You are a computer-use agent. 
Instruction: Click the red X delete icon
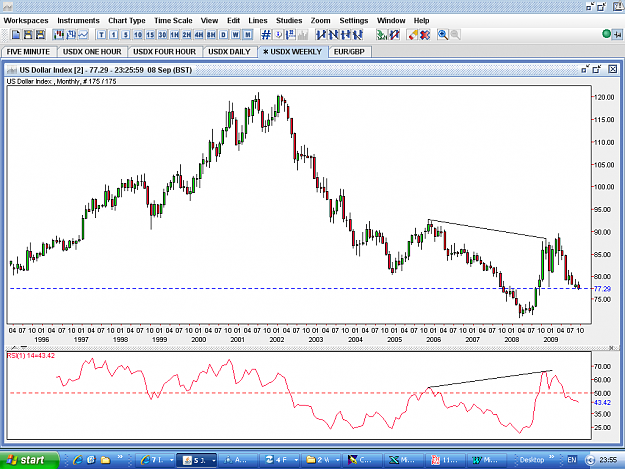pyautogui.click(x=425, y=35)
